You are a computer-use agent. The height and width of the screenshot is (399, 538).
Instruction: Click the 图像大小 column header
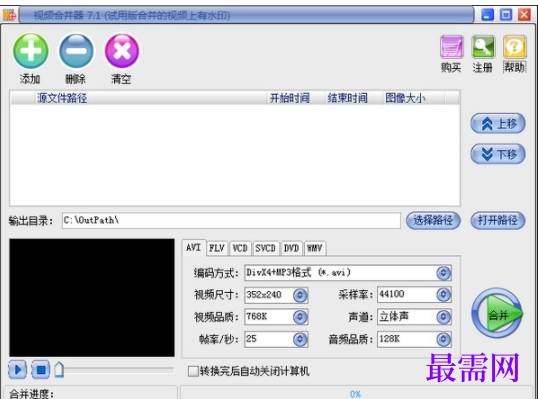(x=413, y=98)
